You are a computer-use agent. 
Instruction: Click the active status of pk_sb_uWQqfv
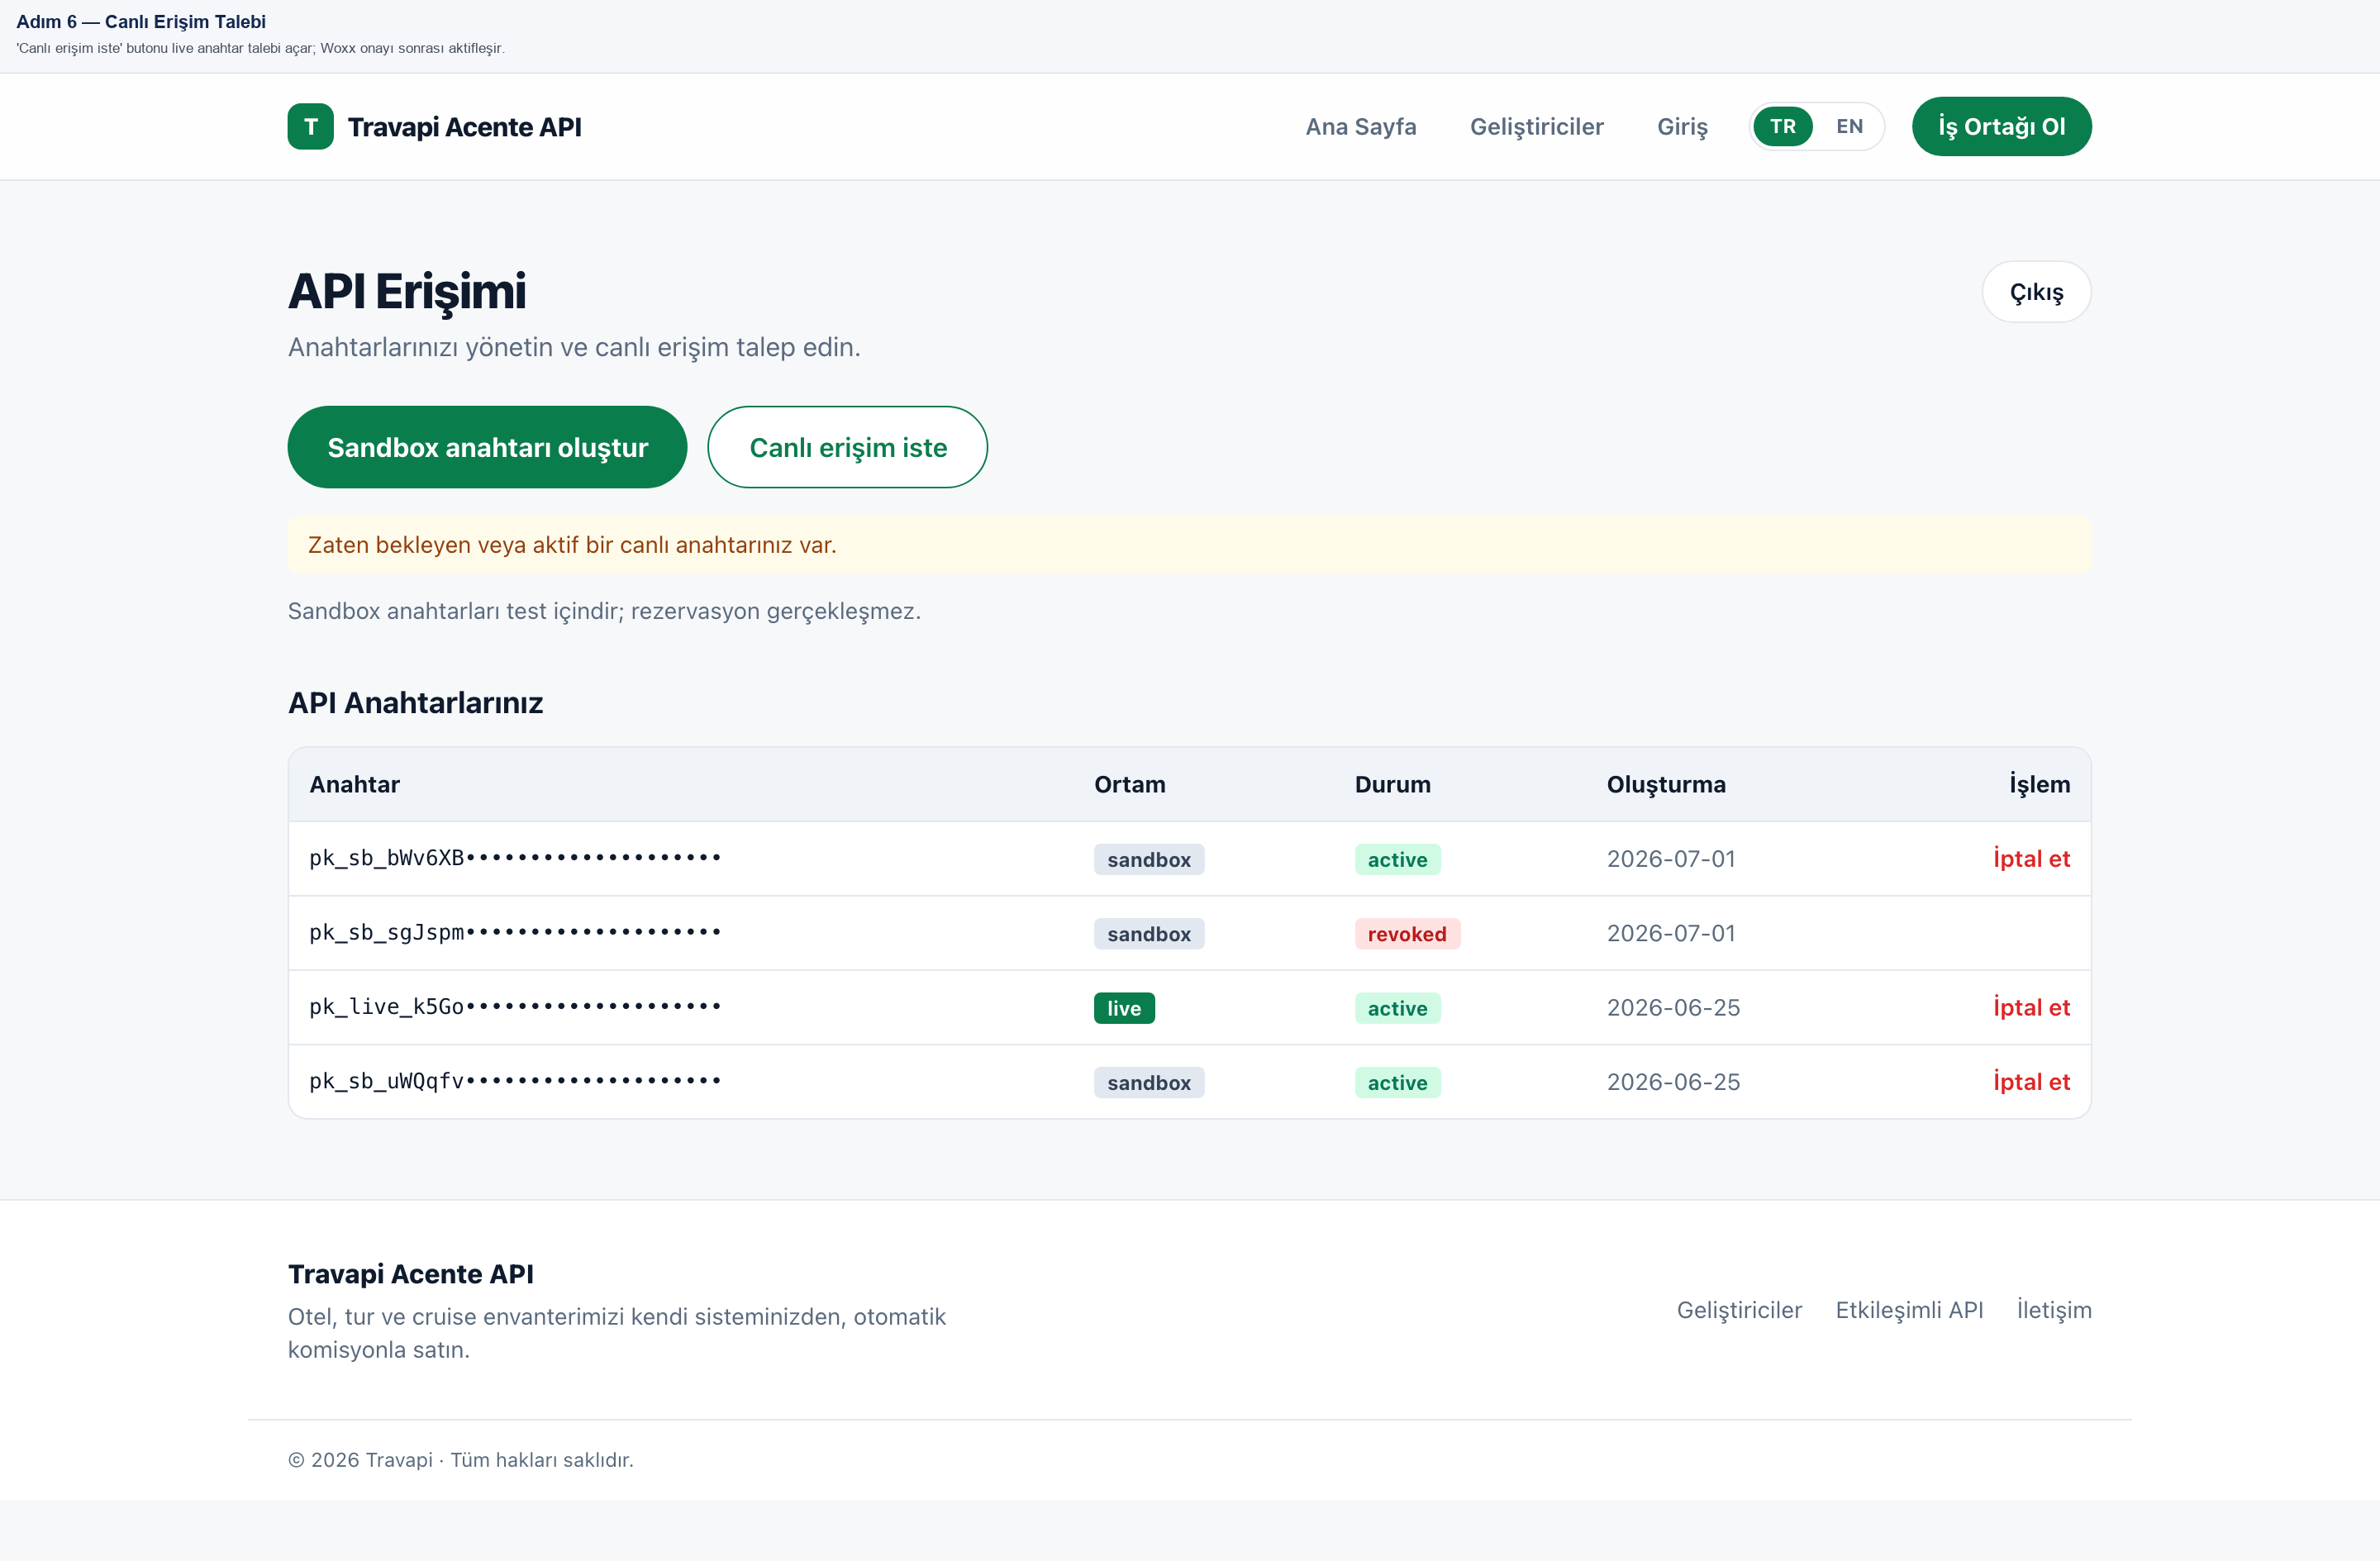click(1397, 1083)
